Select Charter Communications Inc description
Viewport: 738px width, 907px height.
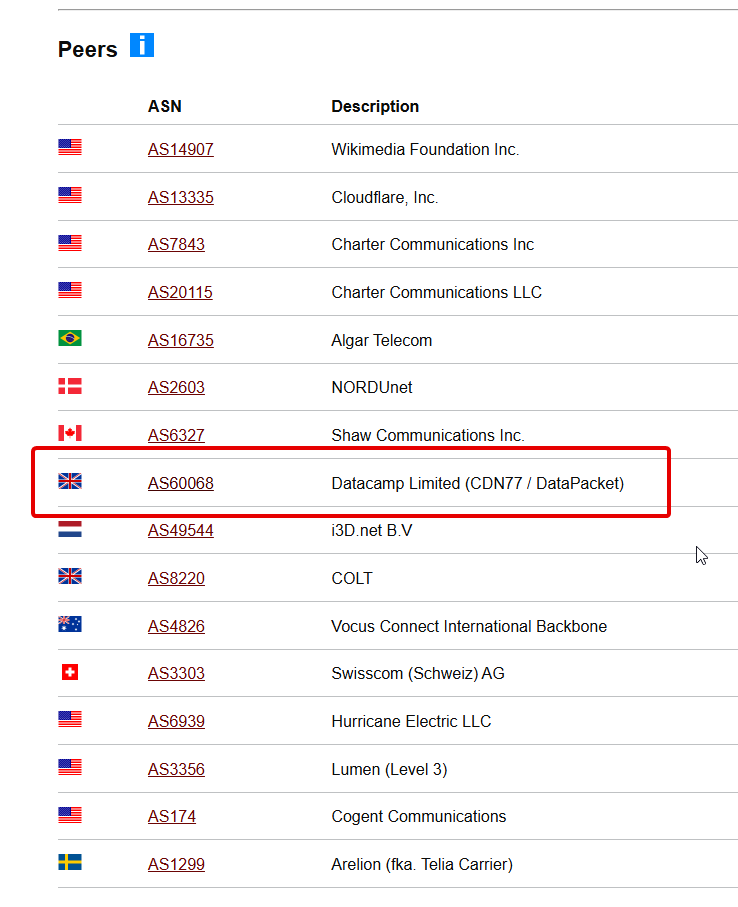[433, 244]
